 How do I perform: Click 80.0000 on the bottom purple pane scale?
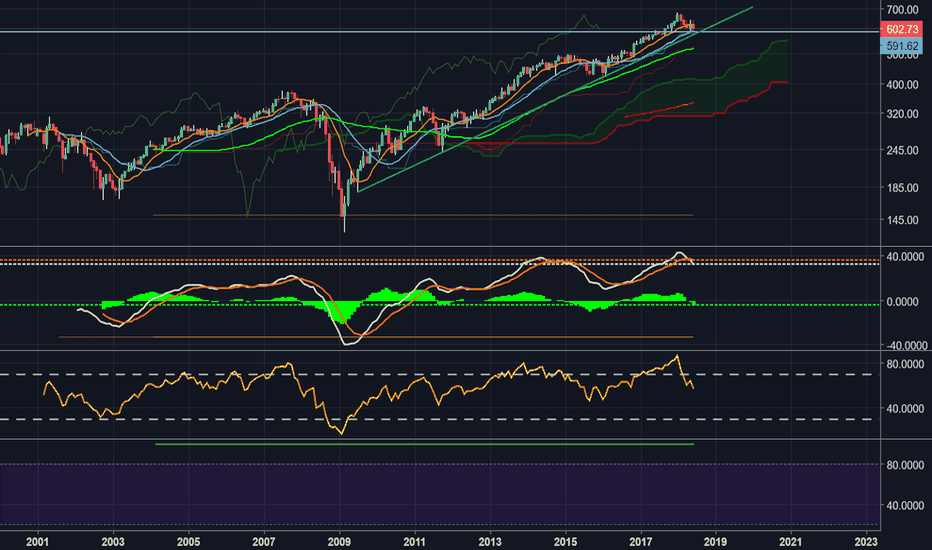tap(905, 465)
